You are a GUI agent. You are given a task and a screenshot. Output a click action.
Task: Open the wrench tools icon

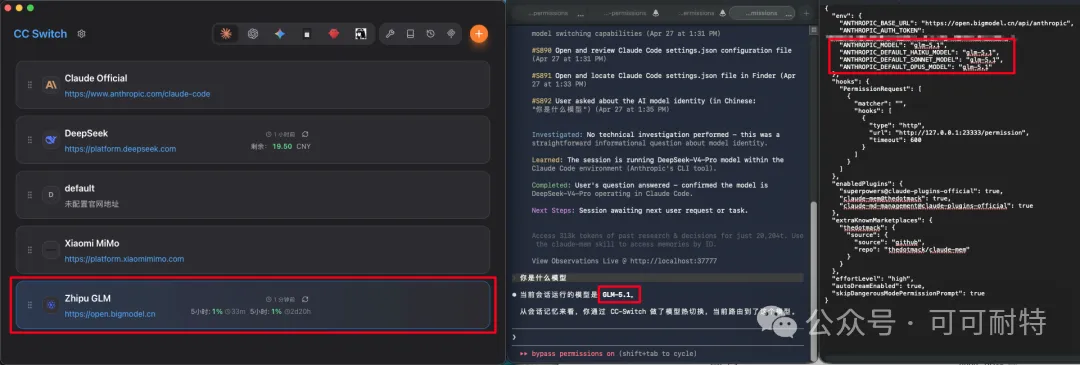(x=390, y=33)
